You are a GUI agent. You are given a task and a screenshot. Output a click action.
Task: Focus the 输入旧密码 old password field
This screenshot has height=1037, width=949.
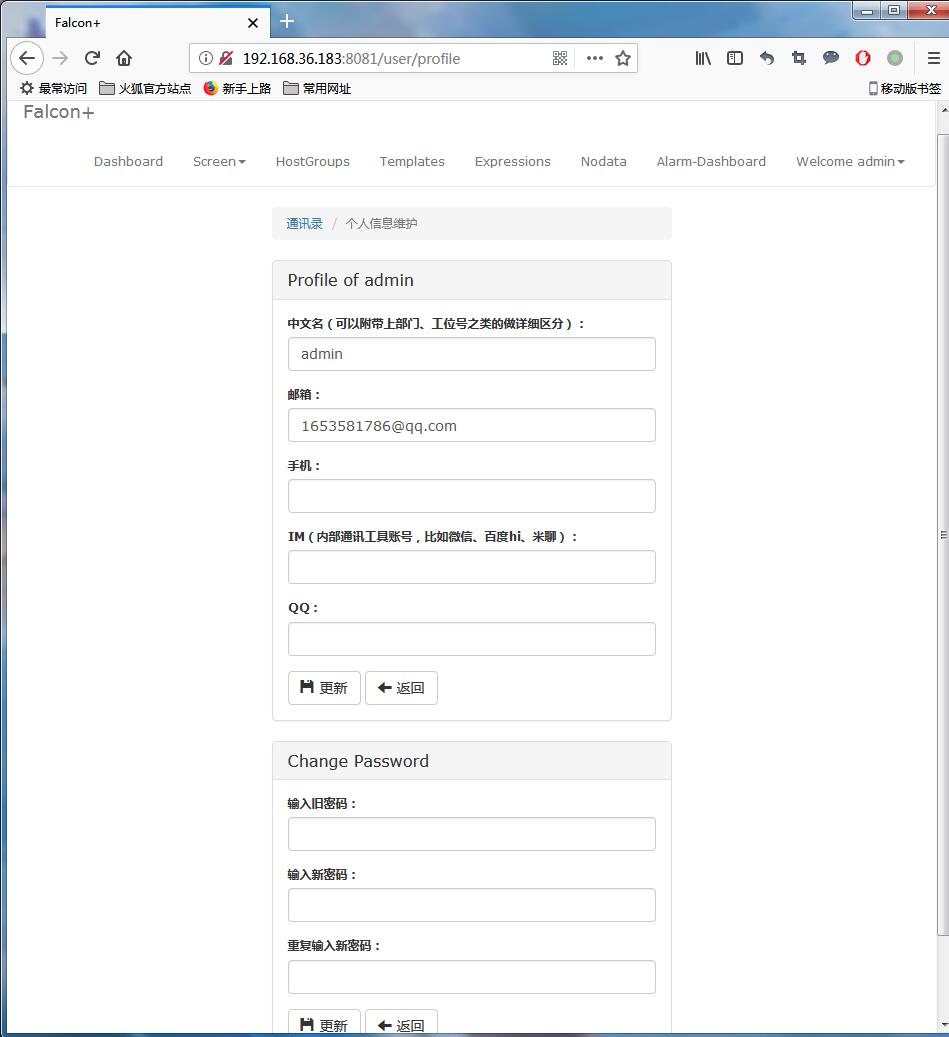pyautogui.click(x=471, y=834)
